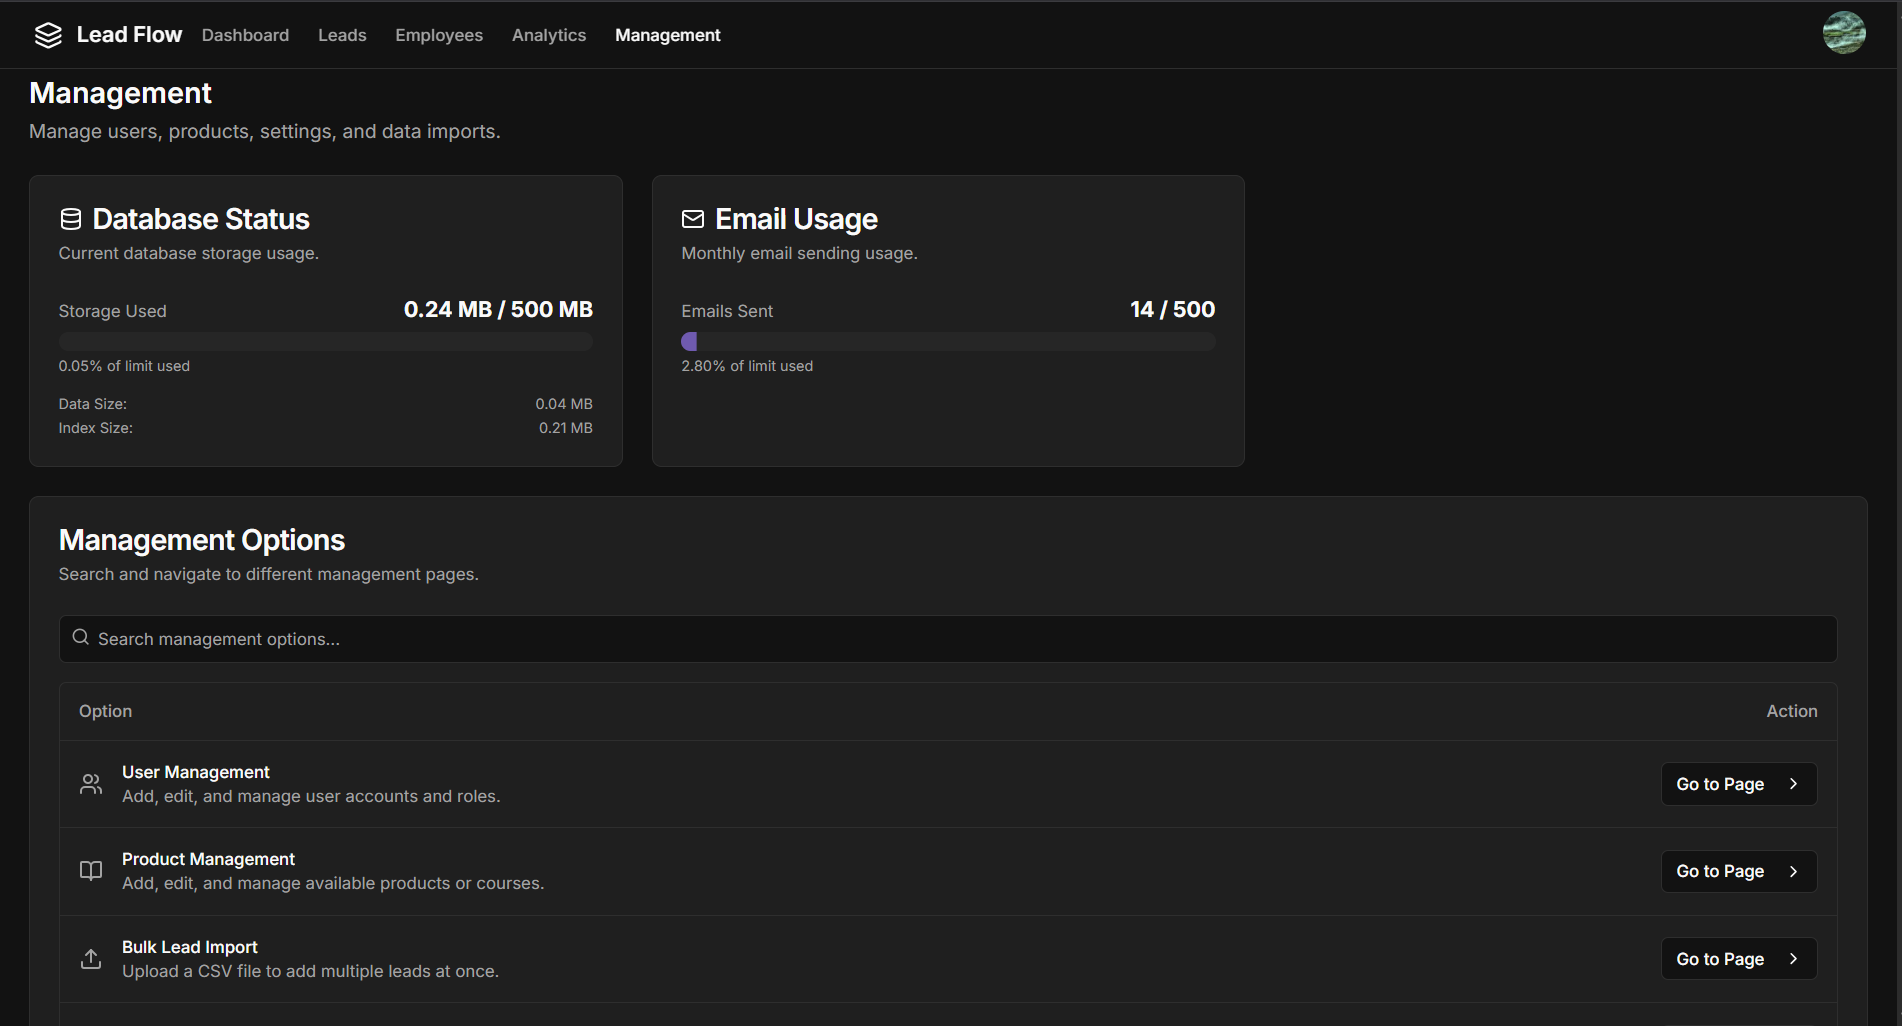Click Go to Page for Bulk Lead Import
Viewport: 1902px width, 1026px height.
pos(1738,958)
